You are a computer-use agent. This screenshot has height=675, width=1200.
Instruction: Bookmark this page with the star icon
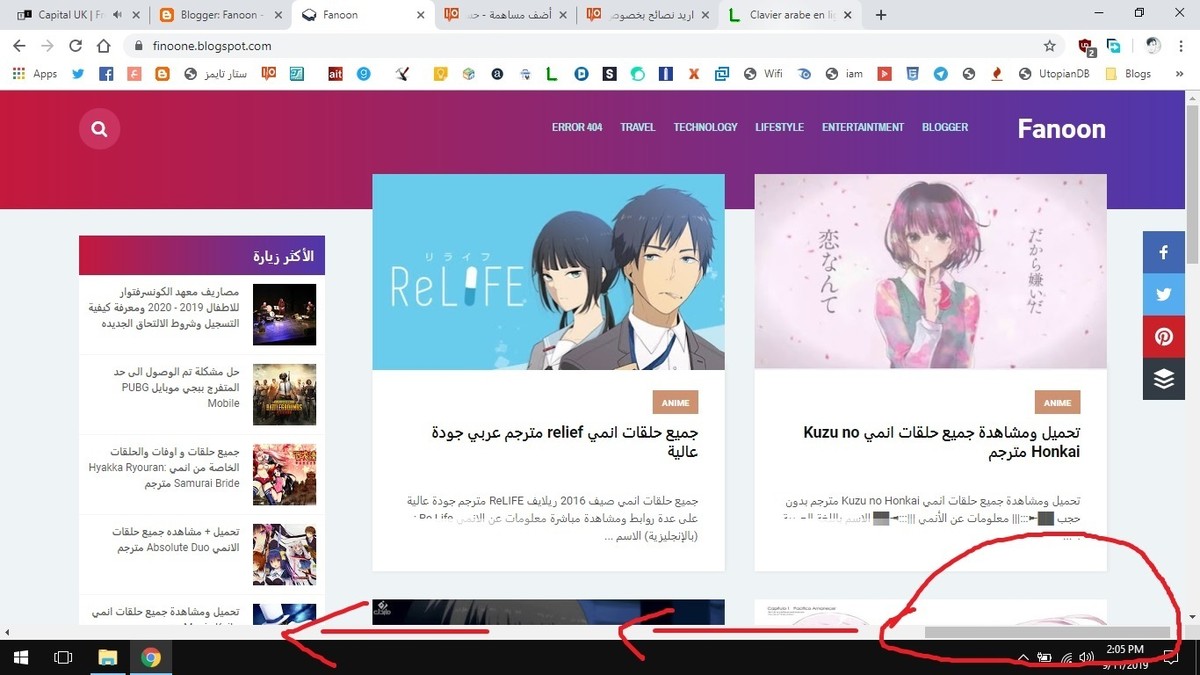point(1049,46)
